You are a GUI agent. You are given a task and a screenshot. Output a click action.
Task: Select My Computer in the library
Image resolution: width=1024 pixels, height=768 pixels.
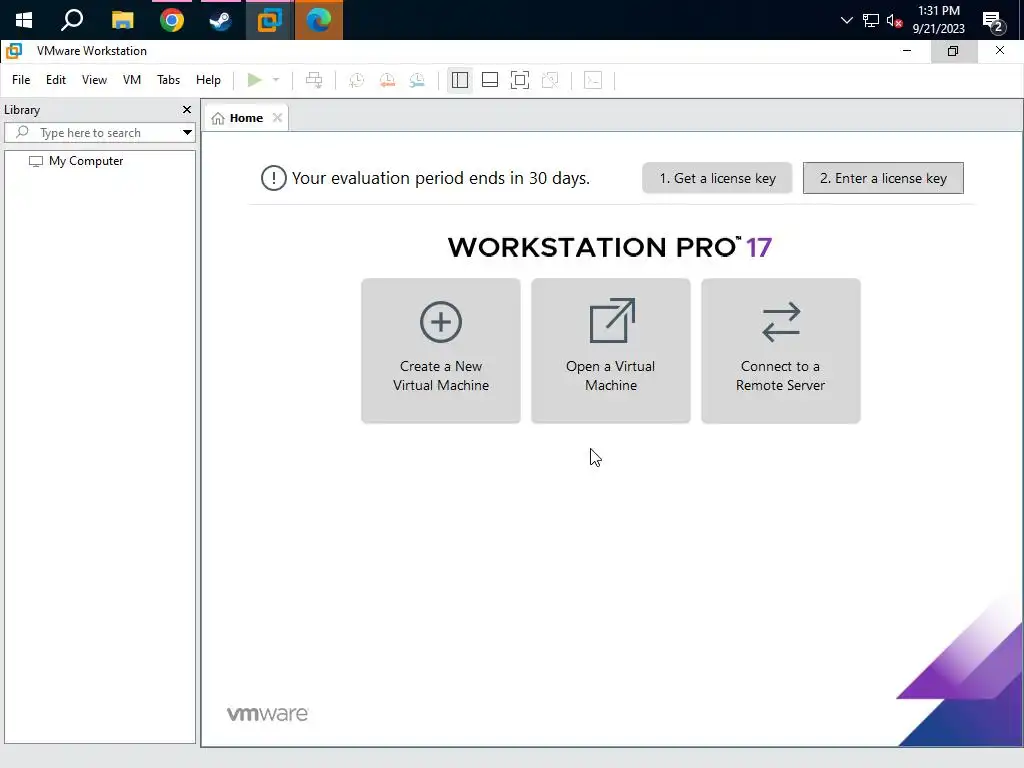point(76,161)
